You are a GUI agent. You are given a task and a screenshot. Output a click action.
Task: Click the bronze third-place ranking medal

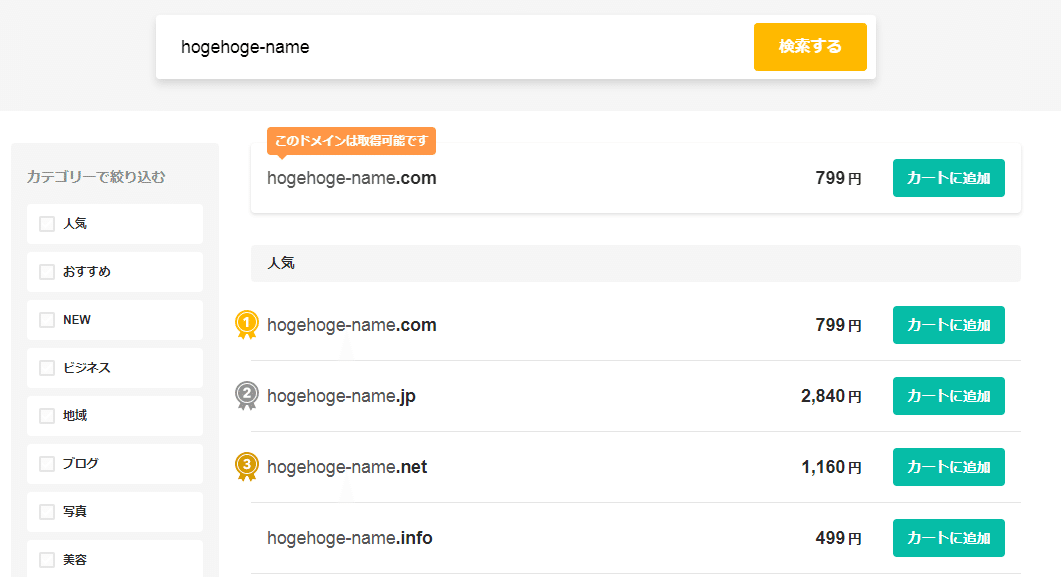pos(247,466)
